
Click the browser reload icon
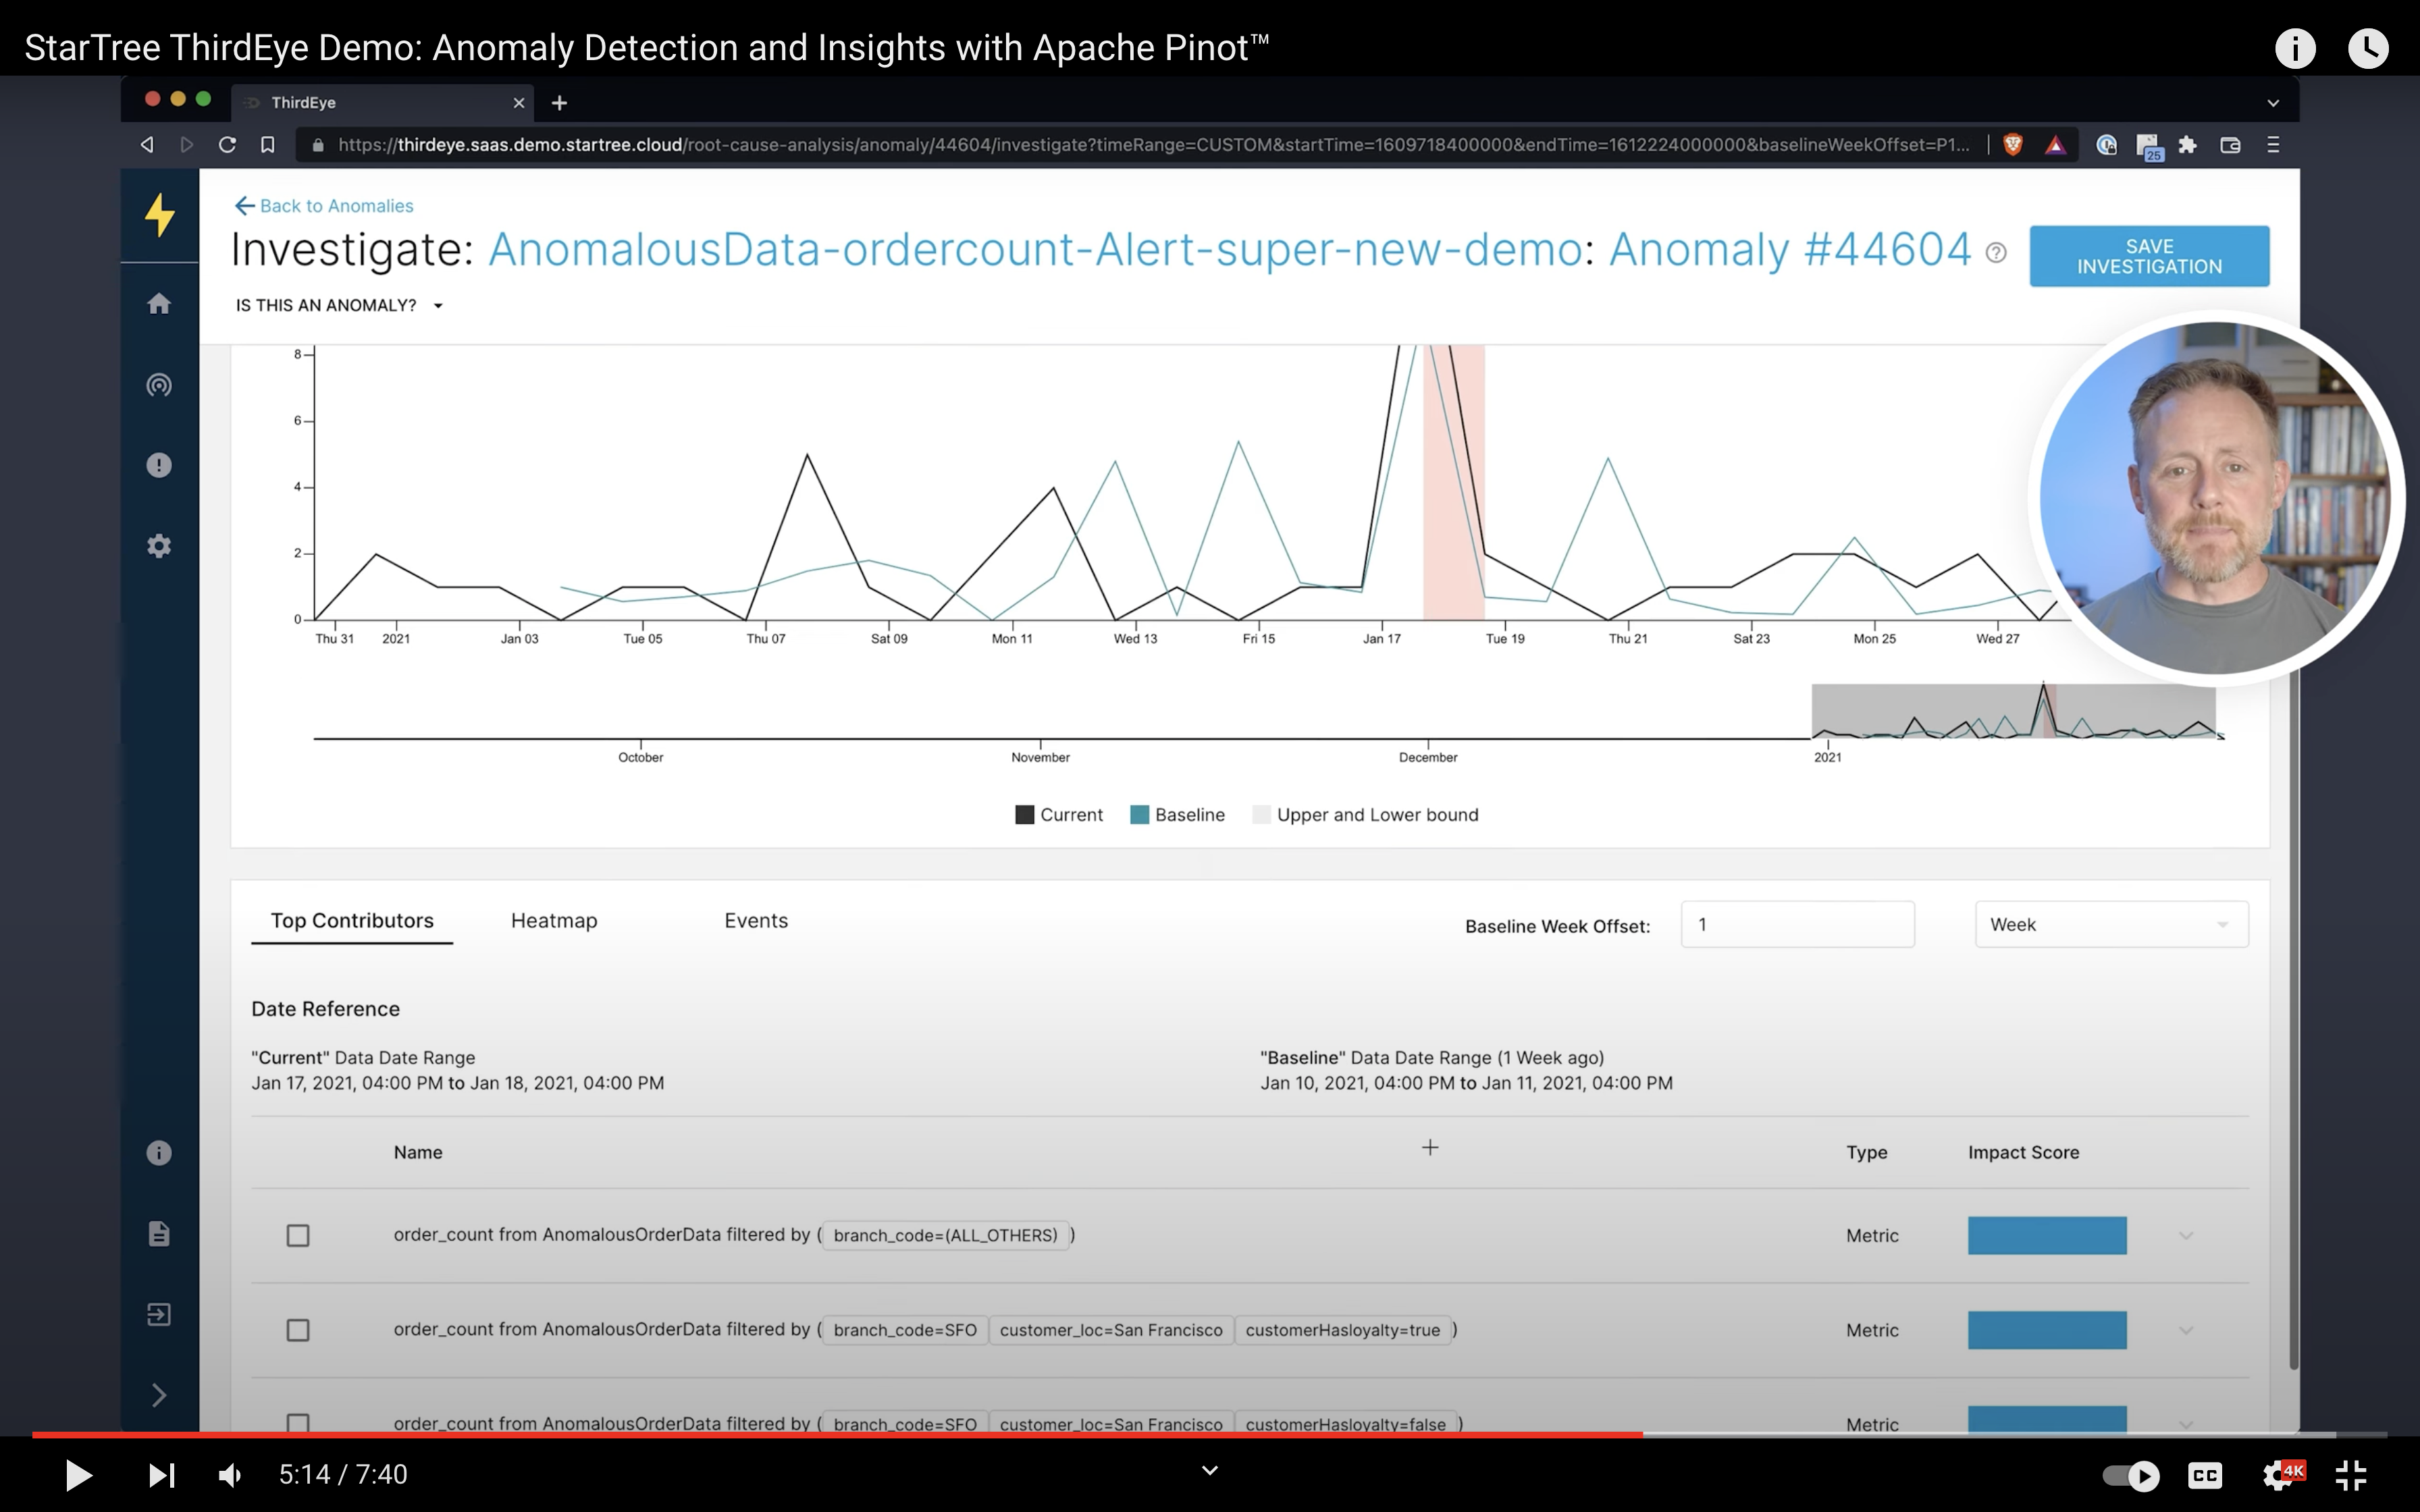pyautogui.click(x=227, y=145)
